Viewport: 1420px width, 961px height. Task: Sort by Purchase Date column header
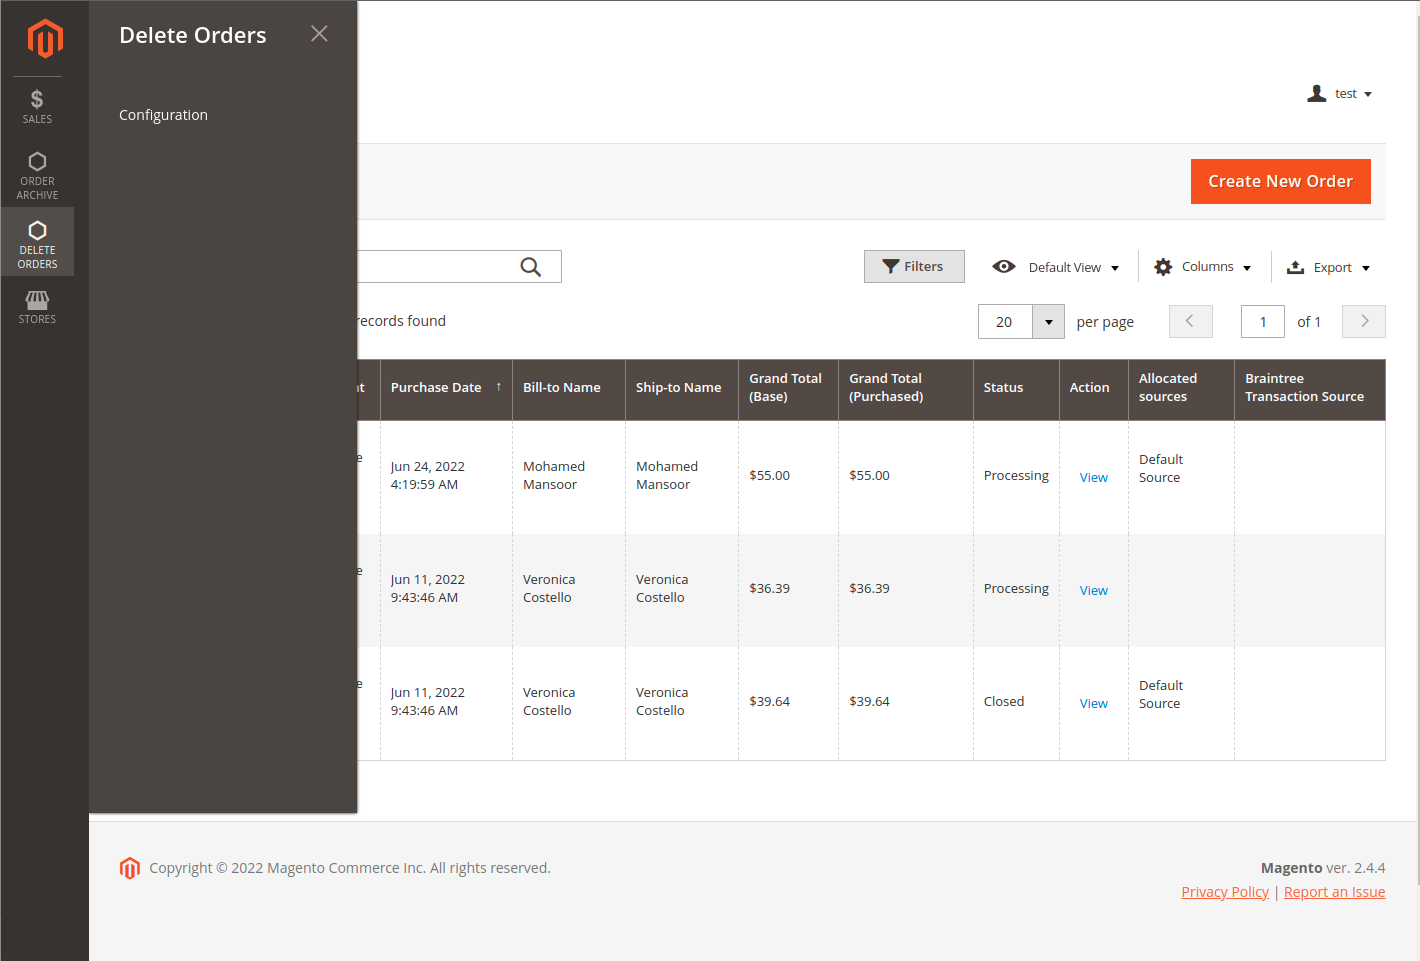pyautogui.click(x=436, y=388)
